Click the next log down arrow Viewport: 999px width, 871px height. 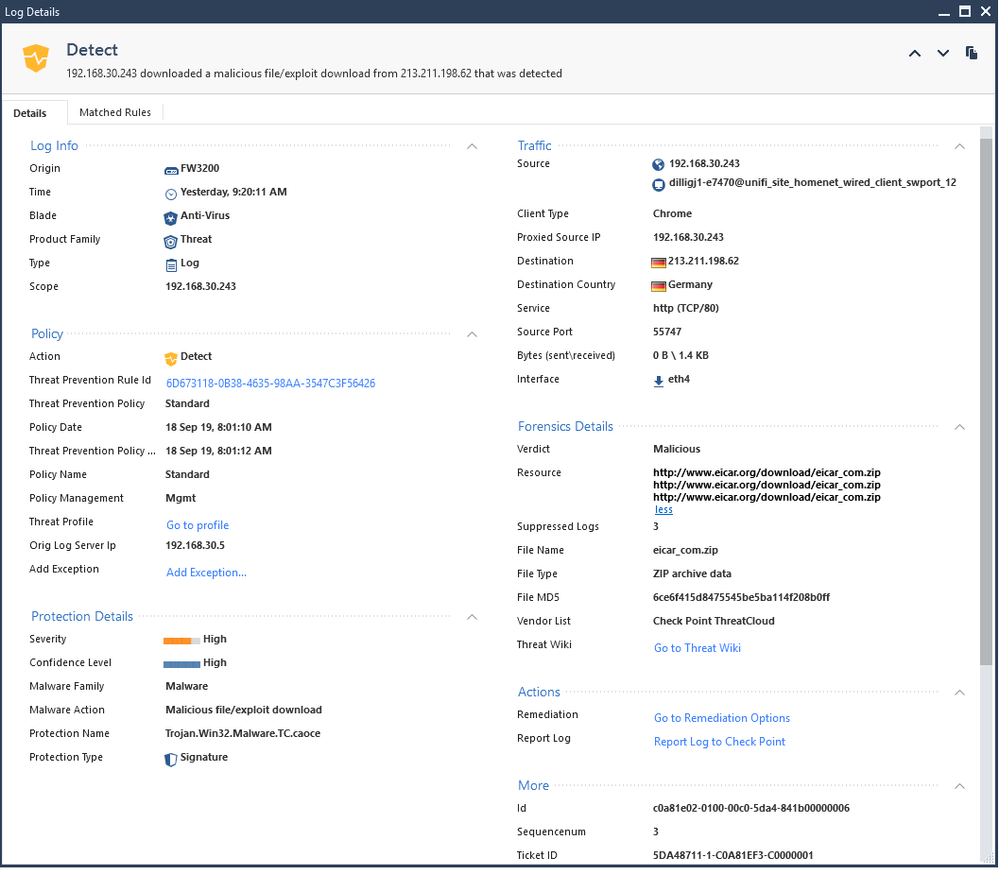[943, 54]
